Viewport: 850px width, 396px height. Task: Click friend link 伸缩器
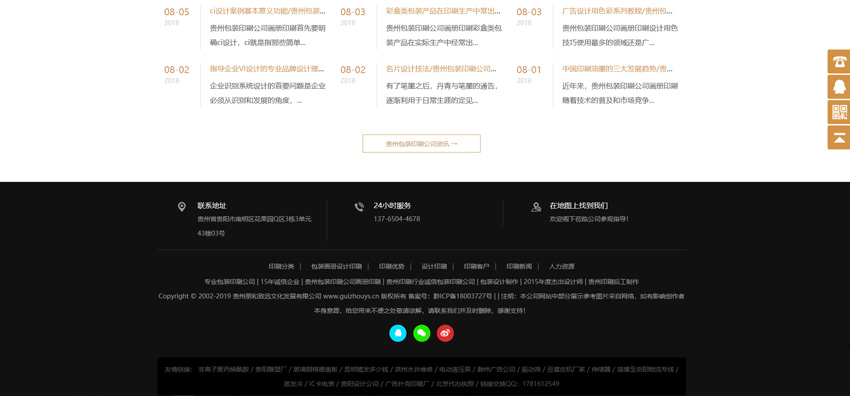(x=601, y=369)
